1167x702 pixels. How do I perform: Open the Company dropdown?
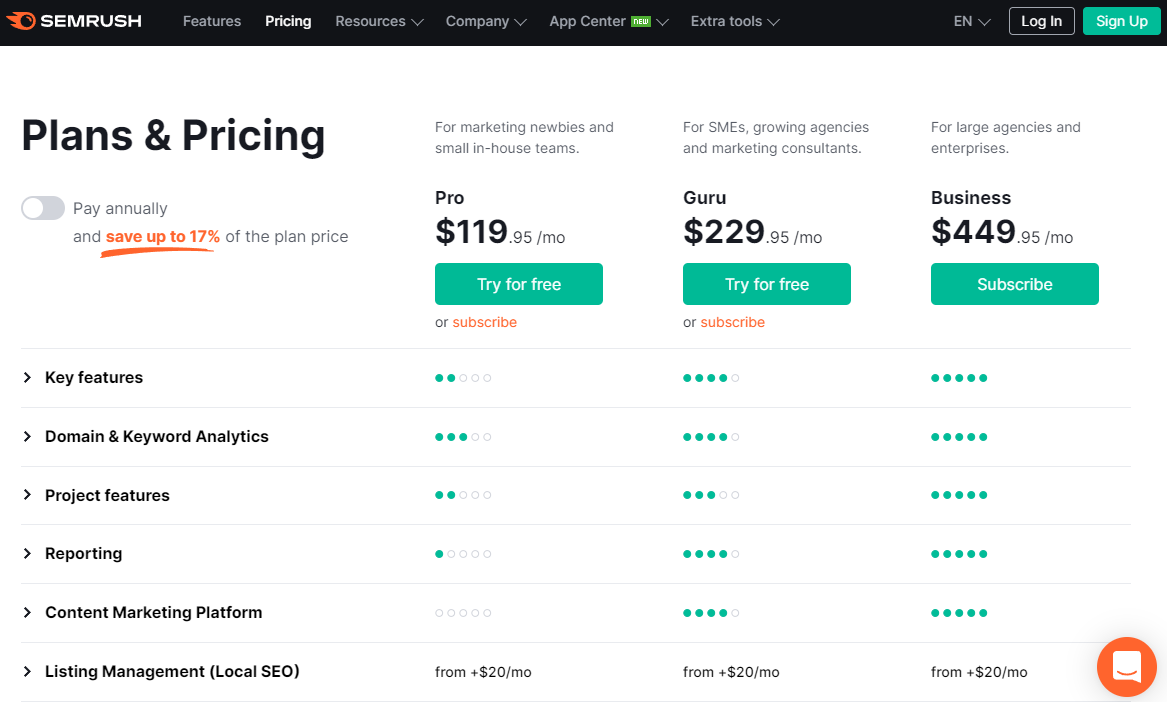coord(486,21)
